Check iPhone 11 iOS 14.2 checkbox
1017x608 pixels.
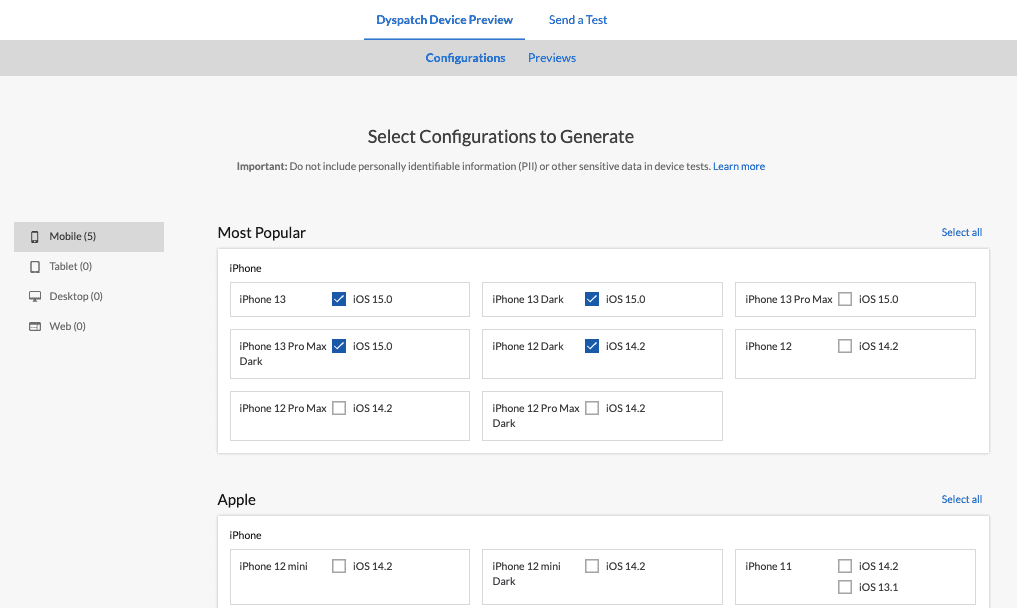tap(844, 566)
